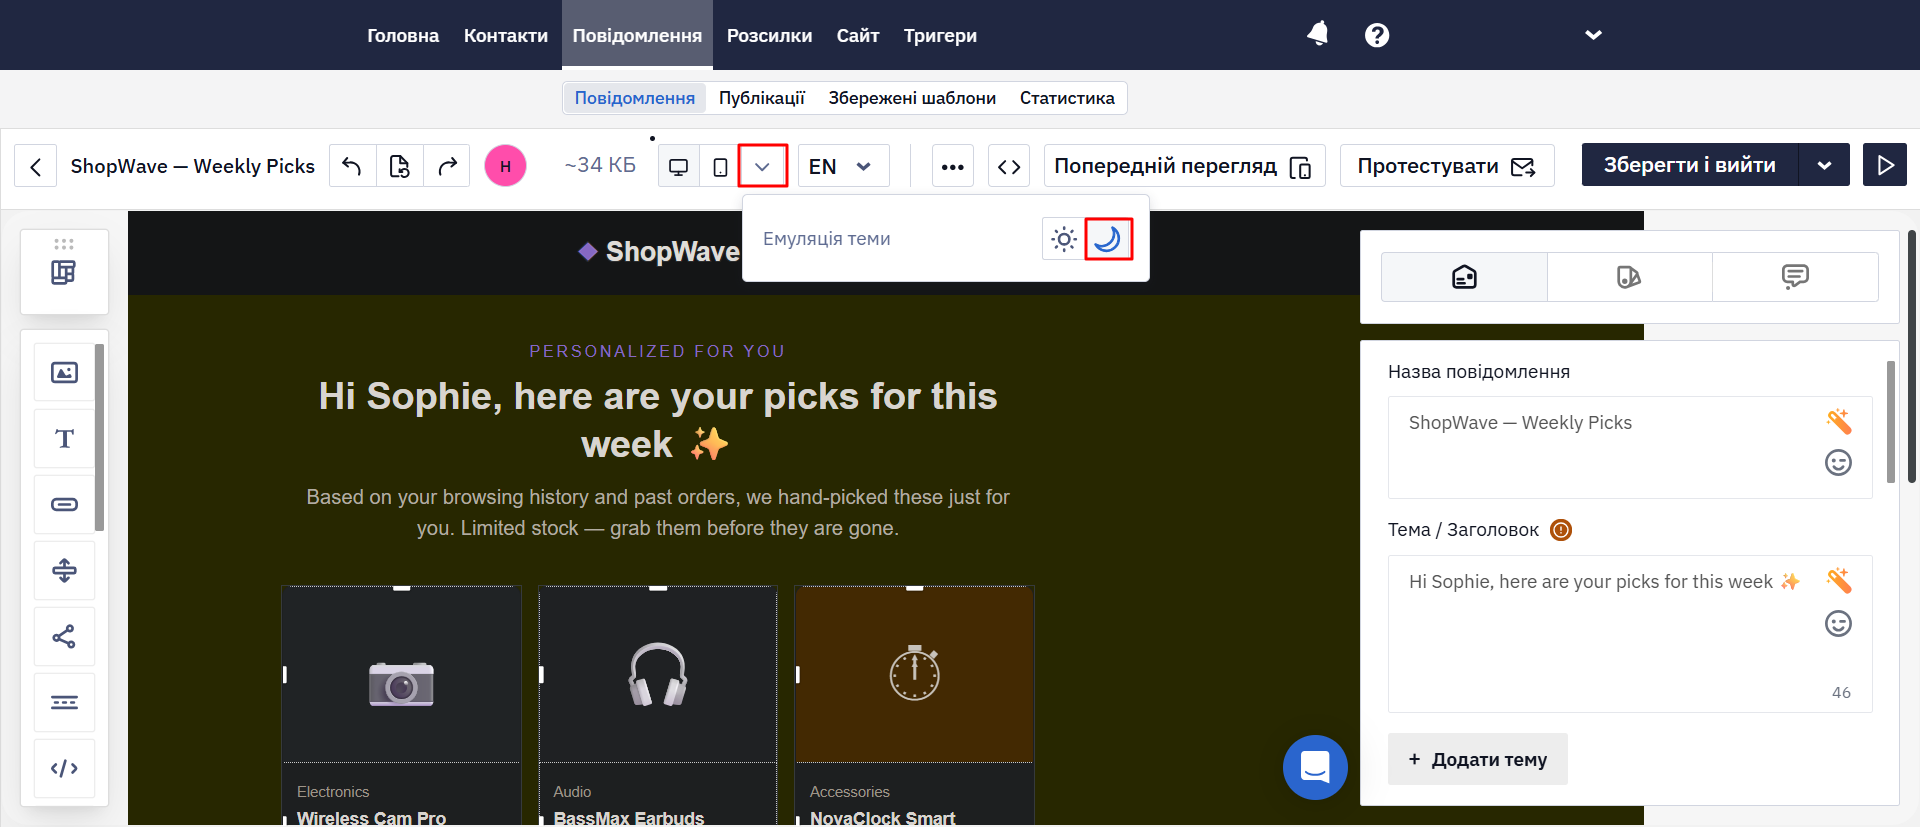The width and height of the screenshot is (1920, 827).
Task: Switch to desktop preview mode
Action: click(679, 166)
